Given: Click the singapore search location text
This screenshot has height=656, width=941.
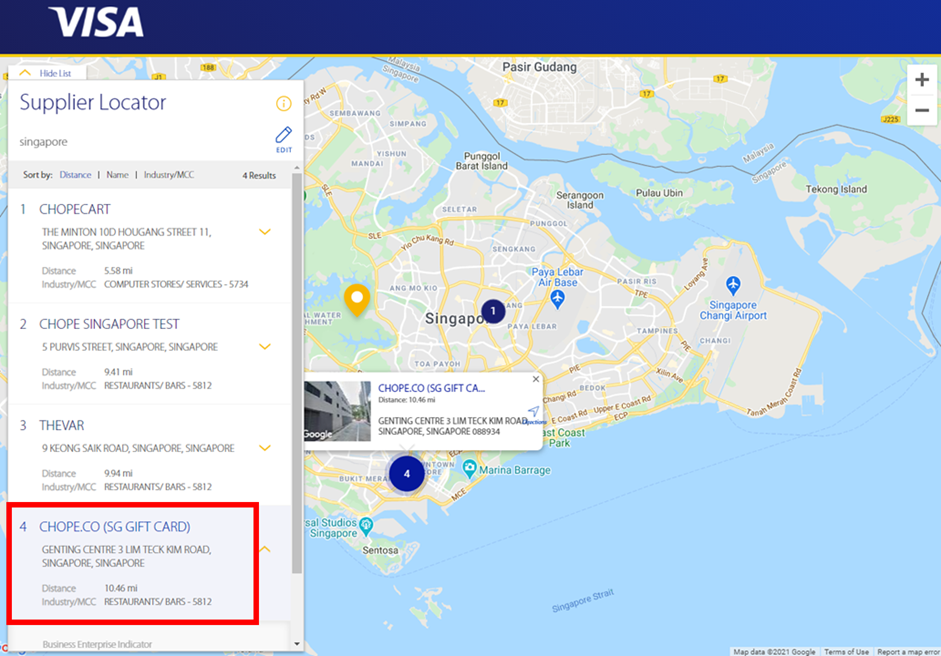Looking at the screenshot, I should point(43,142).
